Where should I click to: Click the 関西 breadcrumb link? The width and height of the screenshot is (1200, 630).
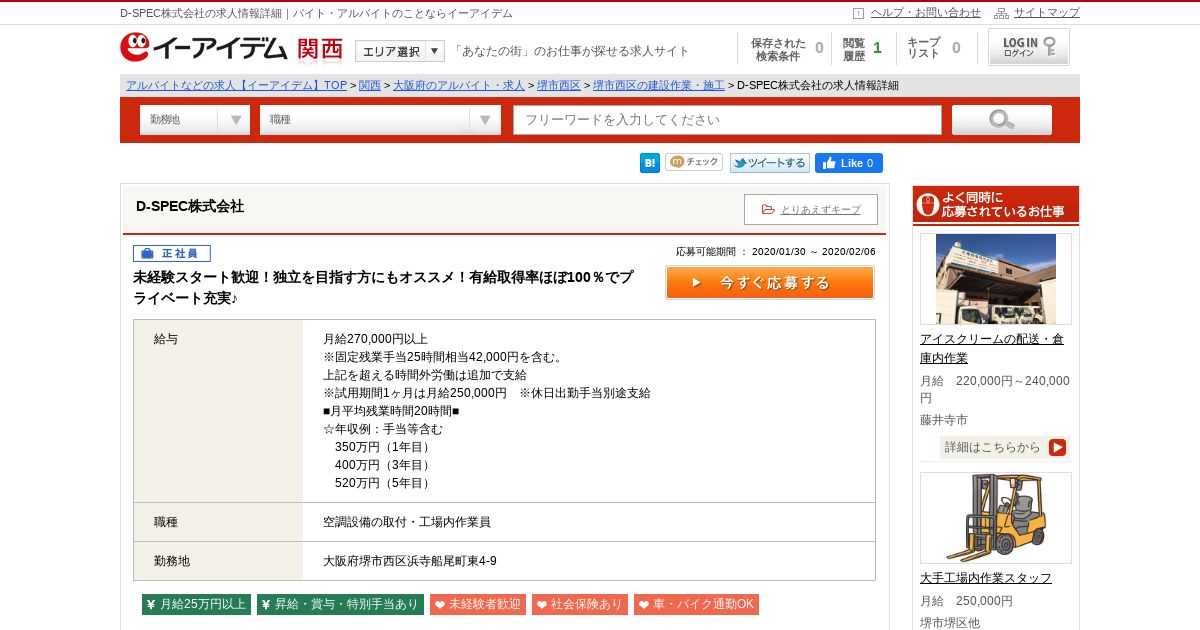370,85
